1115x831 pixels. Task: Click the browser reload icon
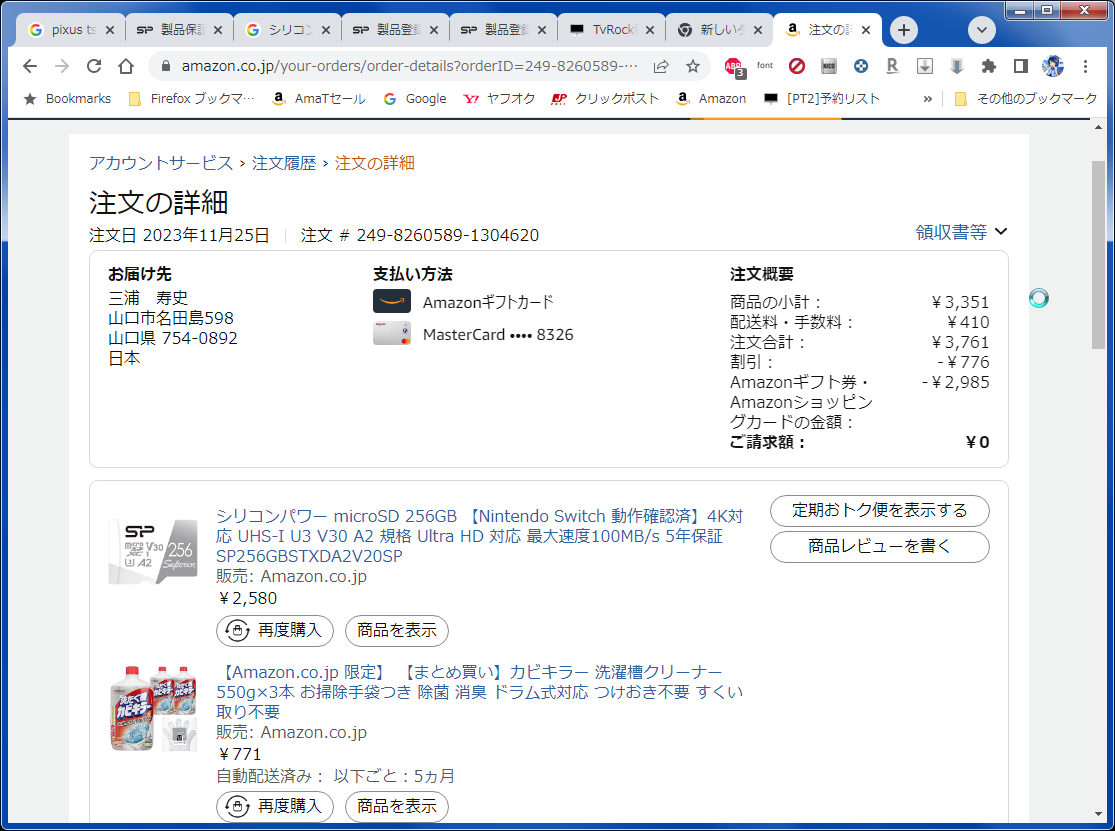tap(94, 67)
